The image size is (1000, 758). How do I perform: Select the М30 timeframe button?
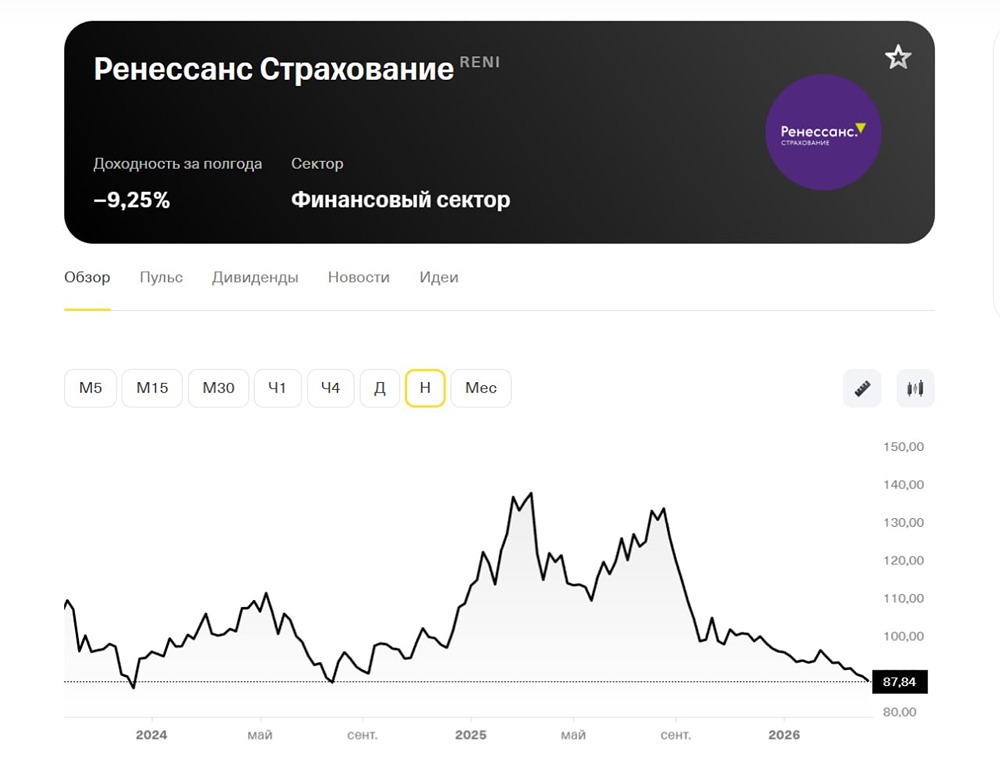tap(218, 388)
